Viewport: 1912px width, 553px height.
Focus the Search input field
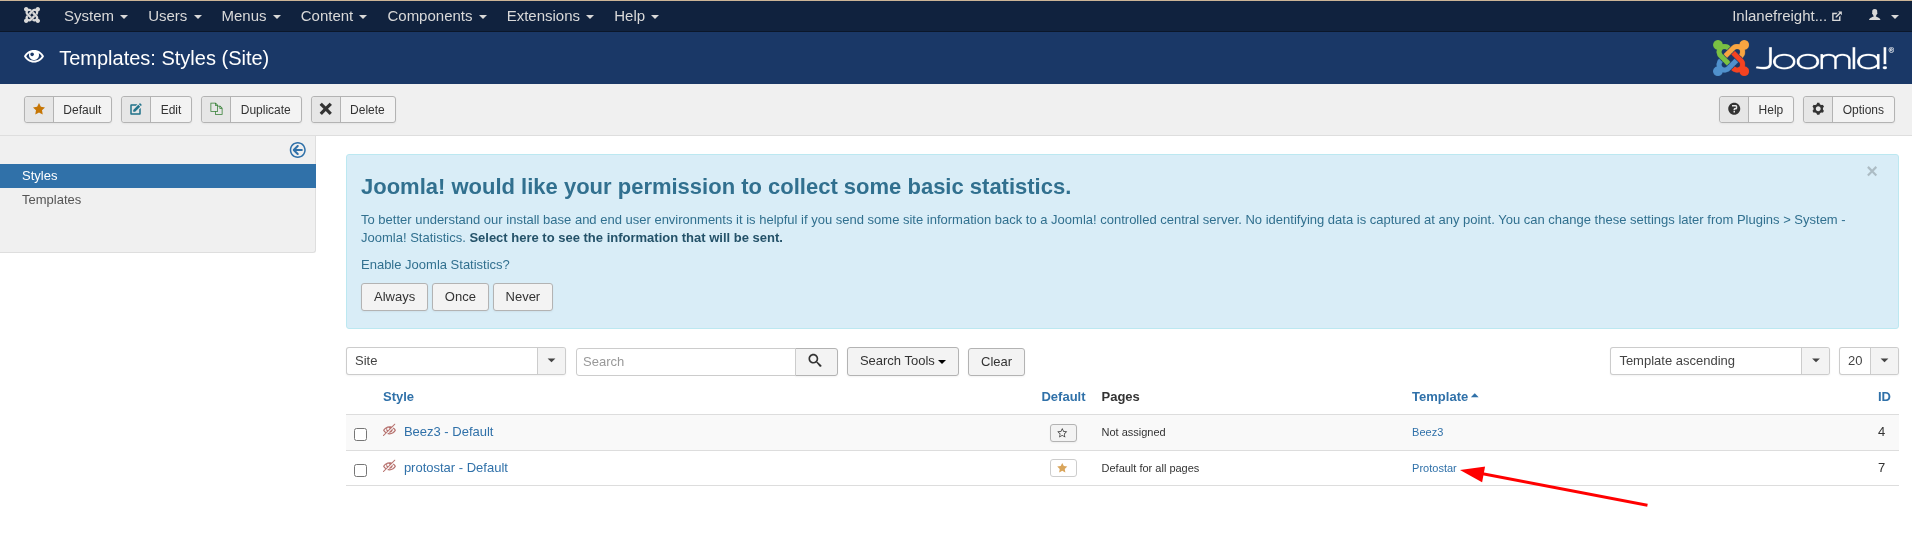[x=686, y=362]
